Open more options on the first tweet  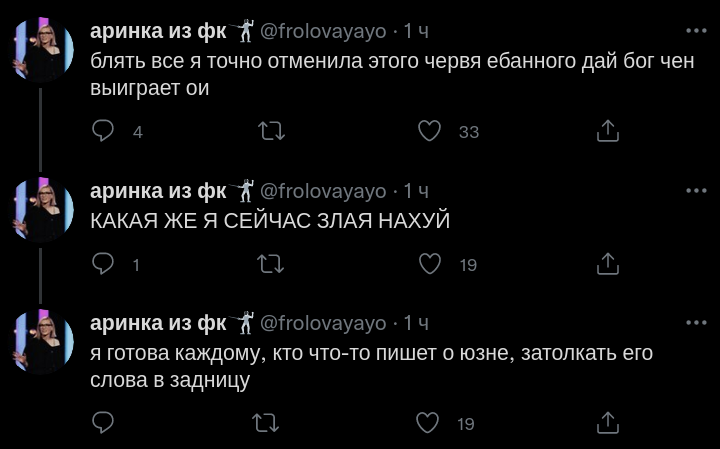point(695,30)
